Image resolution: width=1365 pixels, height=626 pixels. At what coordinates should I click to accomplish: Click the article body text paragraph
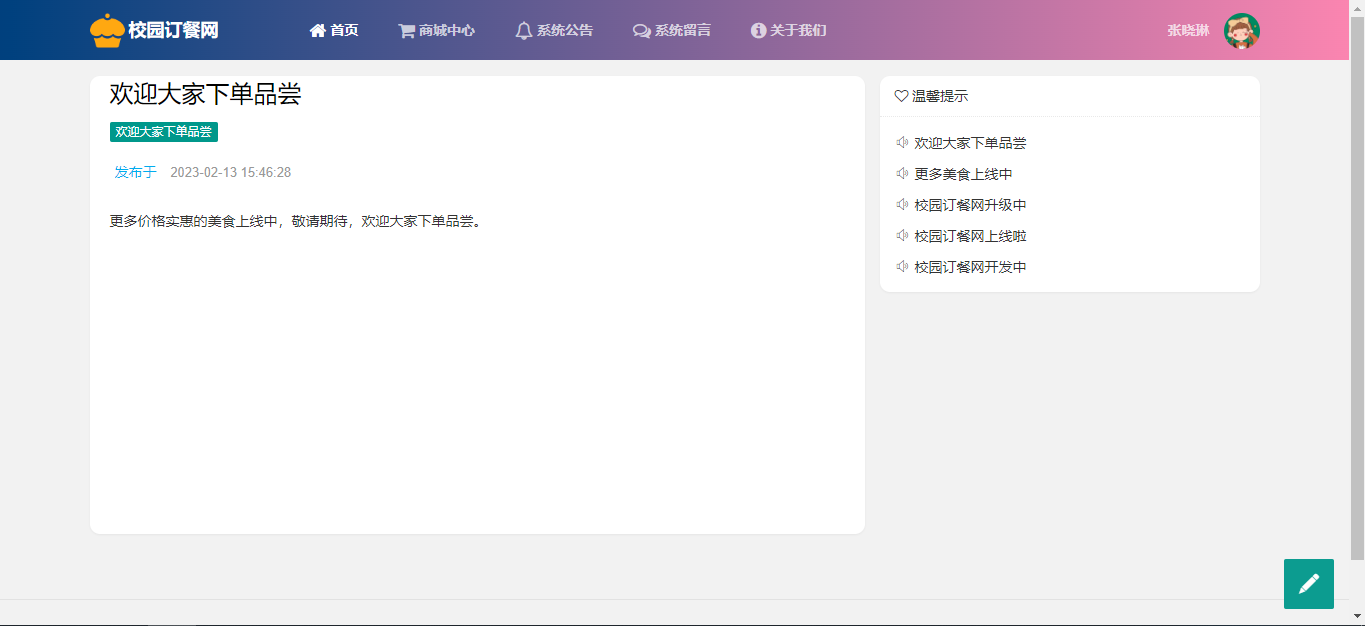point(296,221)
